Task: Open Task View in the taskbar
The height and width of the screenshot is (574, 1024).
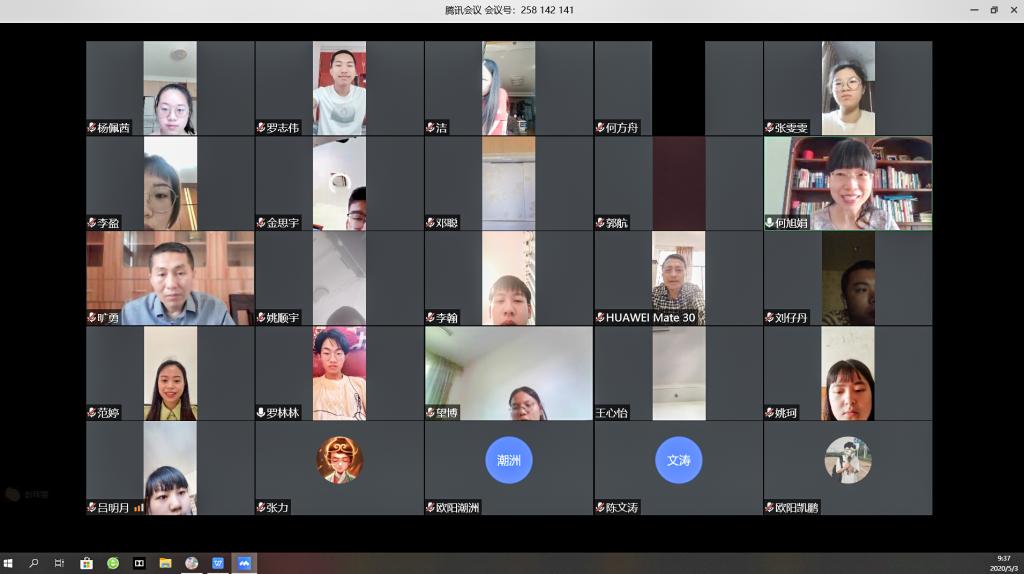Action: [x=60, y=563]
